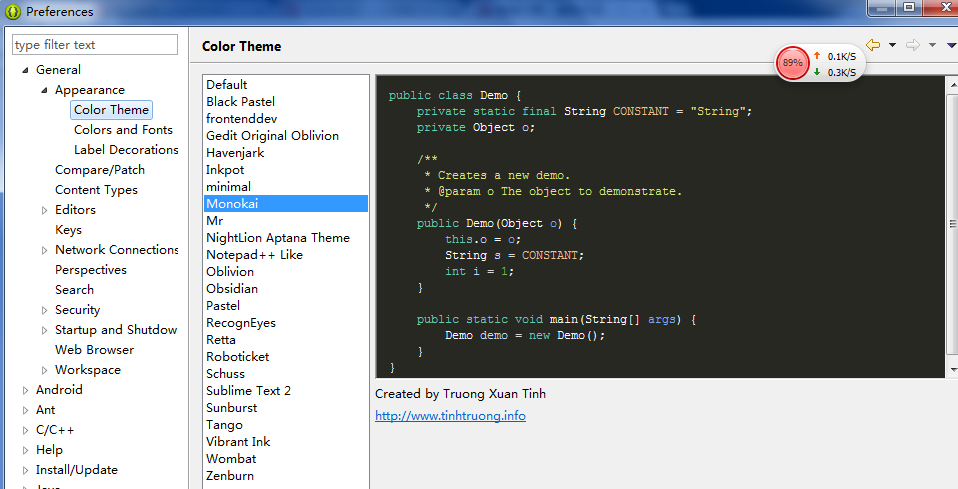958x489 pixels.
Task: Expand the Install/Update tree node
Action: [x=25, y=470]
